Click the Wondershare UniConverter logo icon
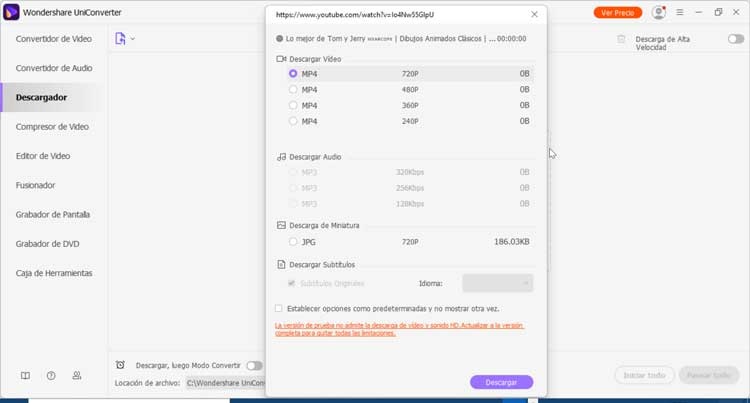The width and height of the screenshot is (750, 403). pos(11,12)
